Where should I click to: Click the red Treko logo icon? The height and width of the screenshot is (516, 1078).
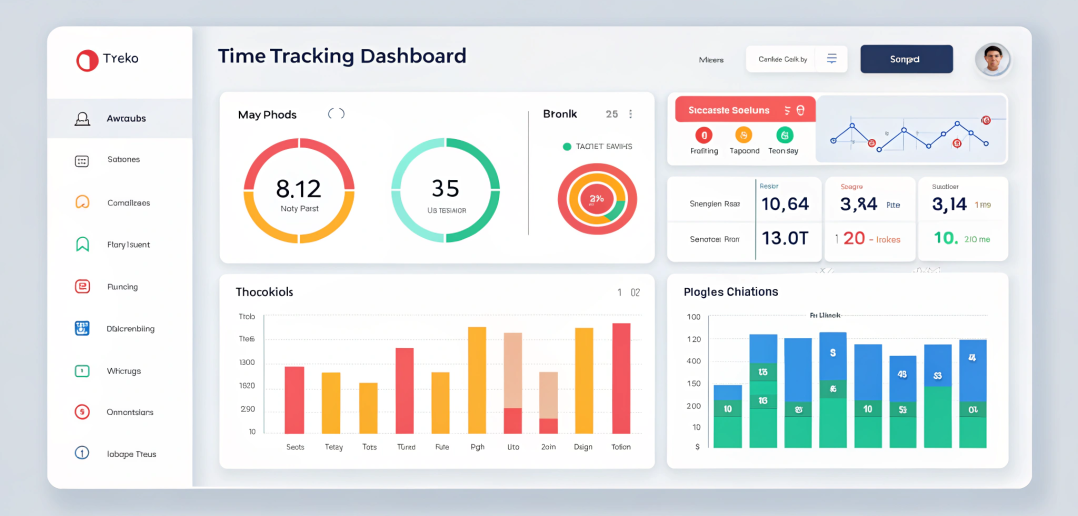(x=87, y=60)
